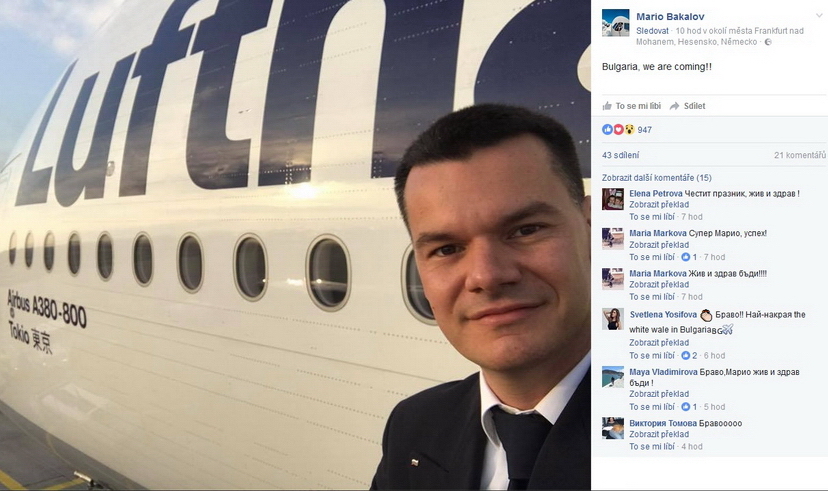Open Elena Petrova's avatar
The height and width of the screenshot is (491, 828).
[x=613, y=200]
